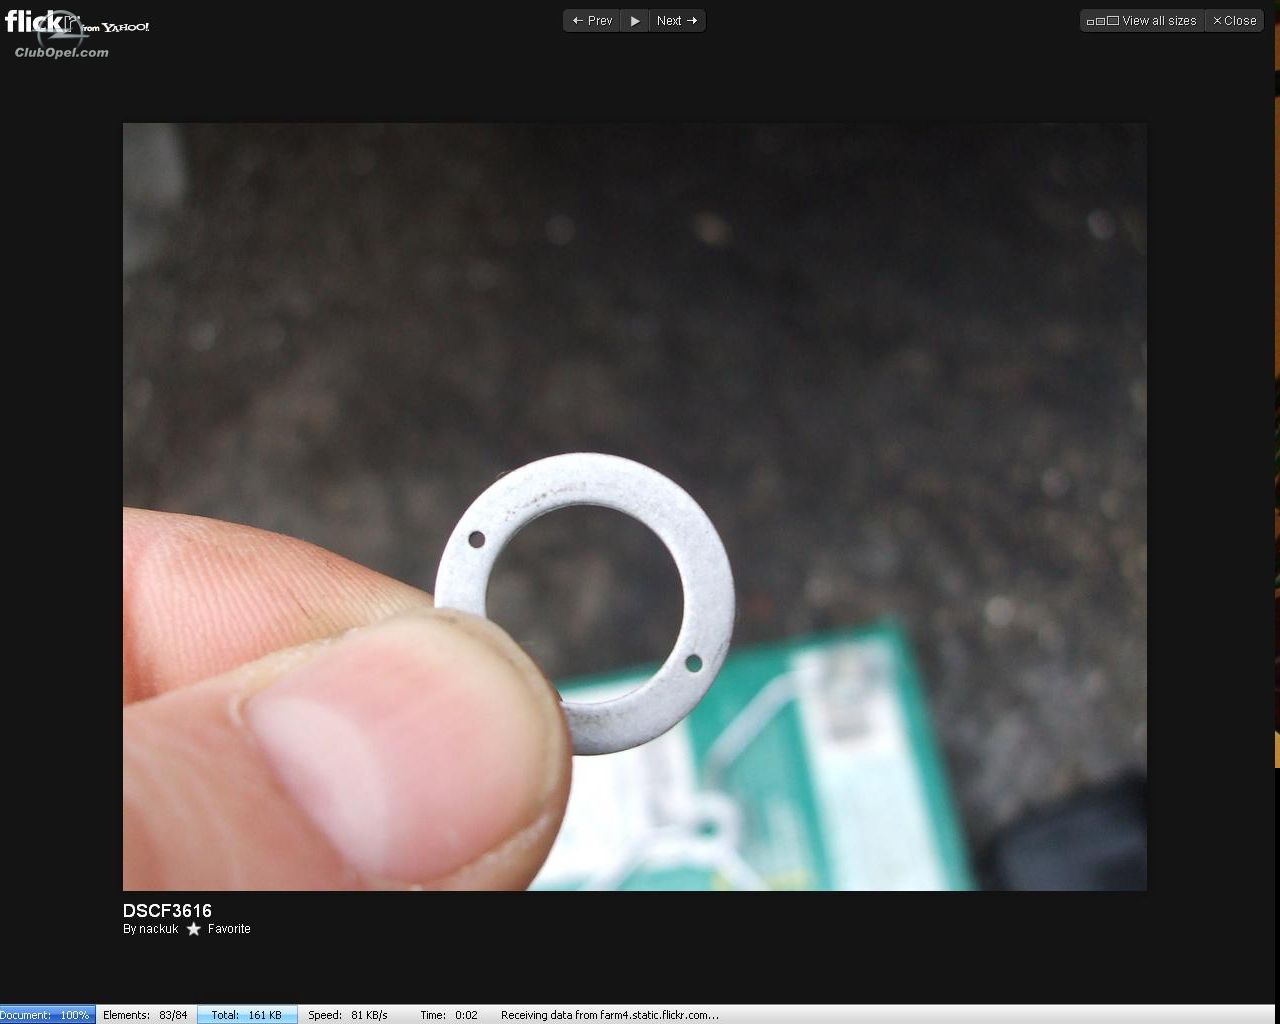This screenshot has height=1024, width=1280.
Task: Go to the next photo with Next
Action: click(677, 21)
